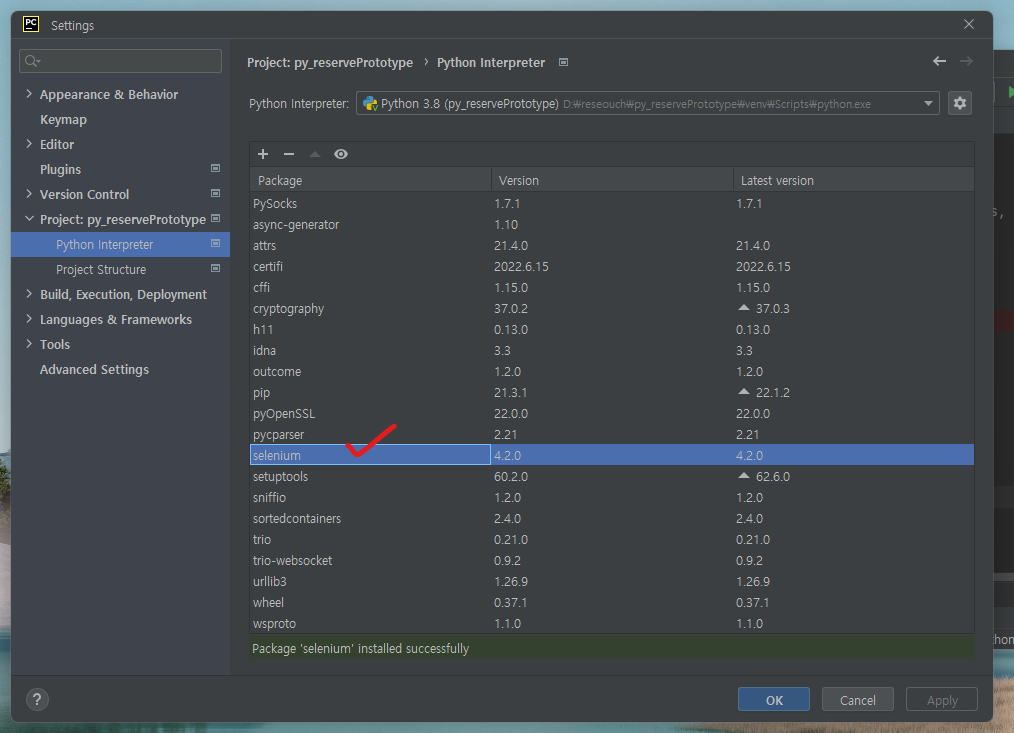This screenshot has height=733, width=1014.
Task: Click the Cancel button
Action: 858,699
